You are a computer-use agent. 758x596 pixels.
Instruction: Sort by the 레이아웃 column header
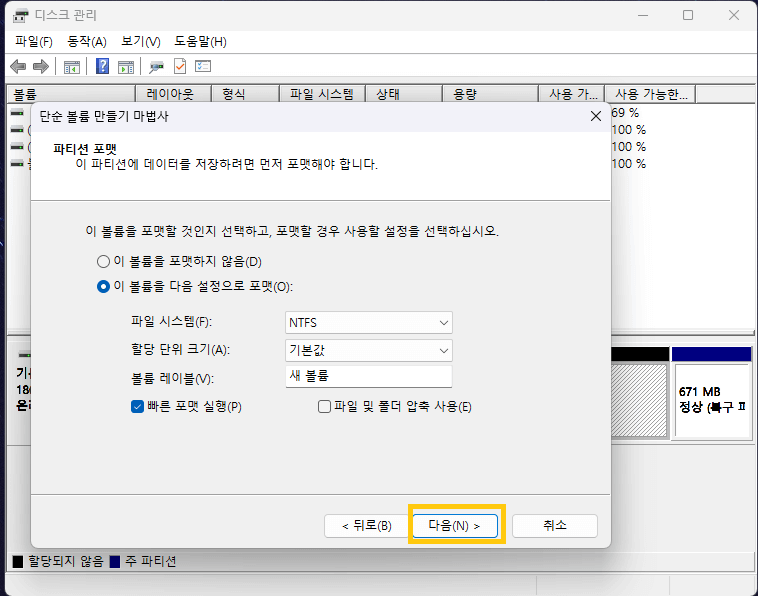point(173,94)
